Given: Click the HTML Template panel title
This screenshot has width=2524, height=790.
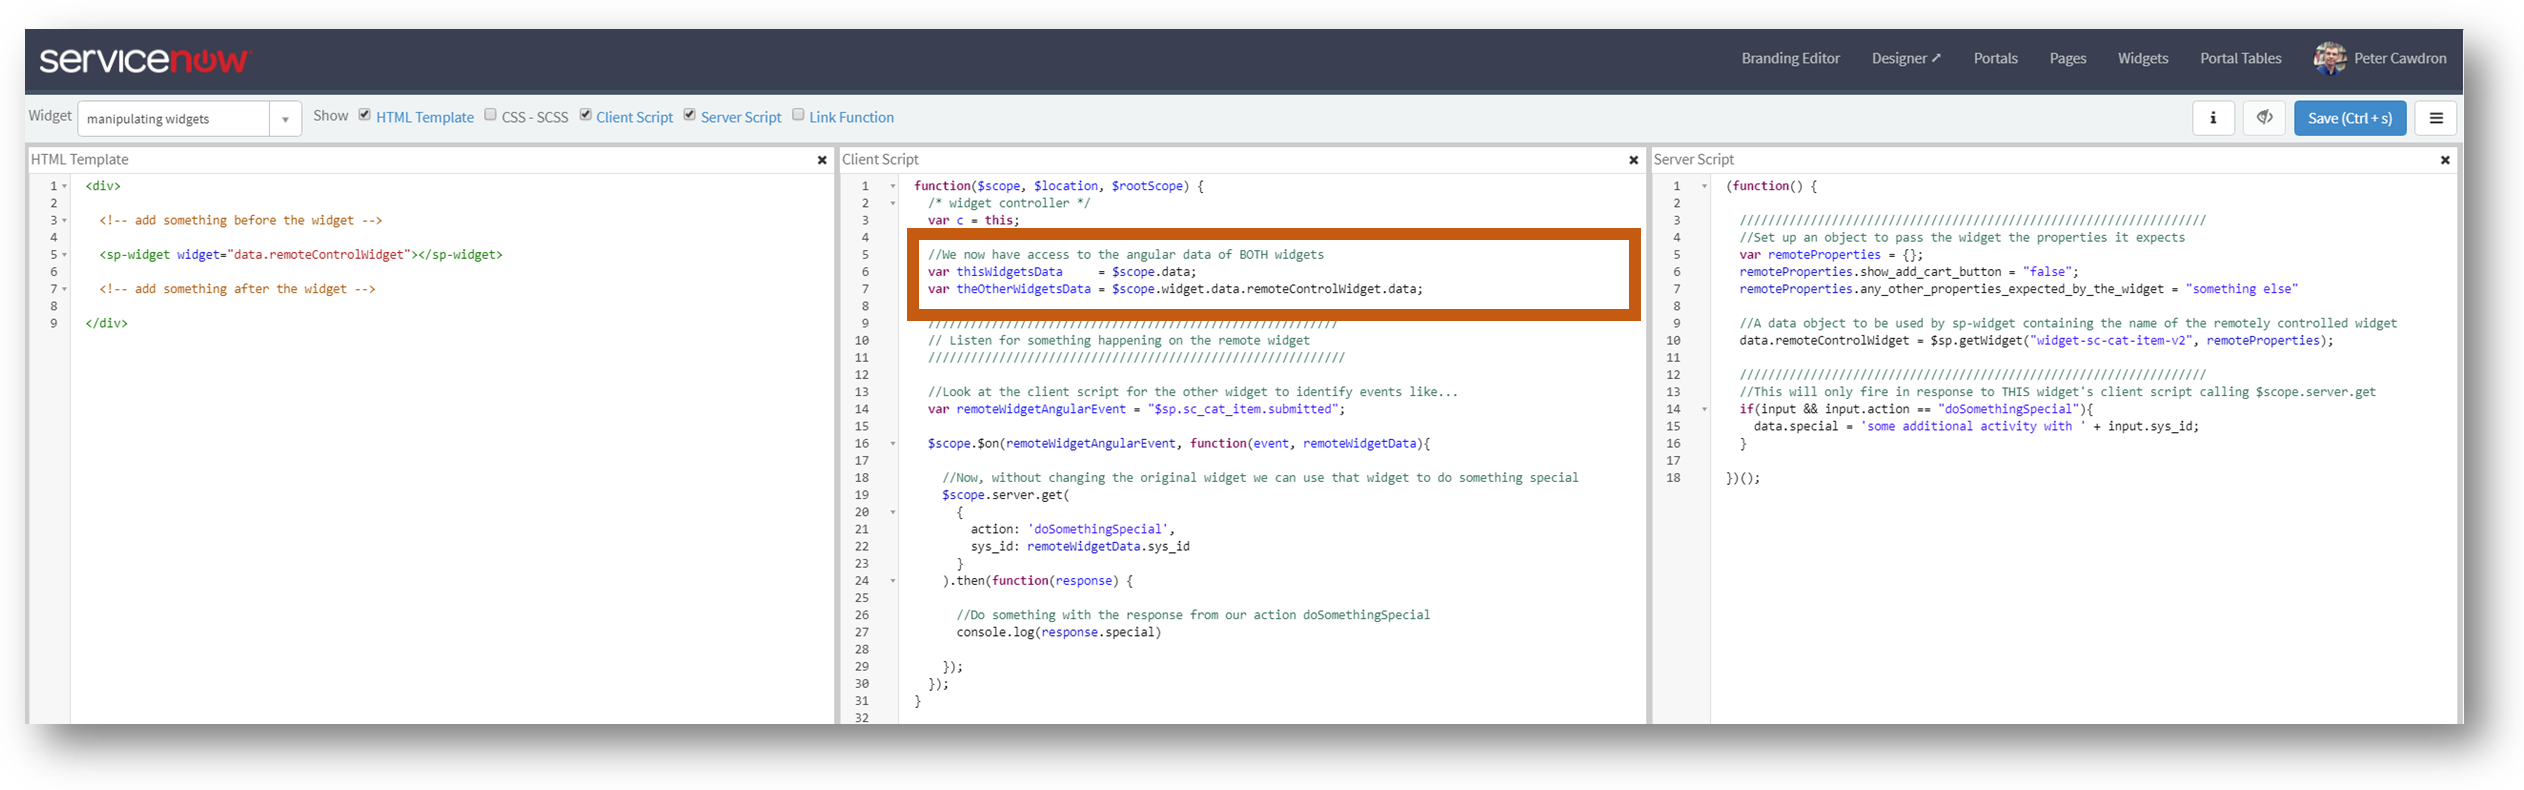Looking at the screenshot, I should 80,160.
